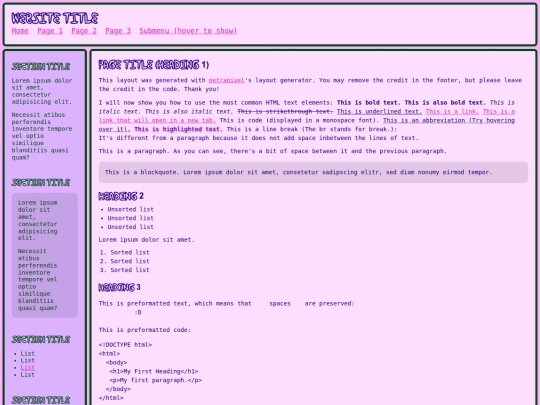Click 'This is highlighted text.'
The image size is (540, 405).
pyautogui.click(x=178, y=129)
